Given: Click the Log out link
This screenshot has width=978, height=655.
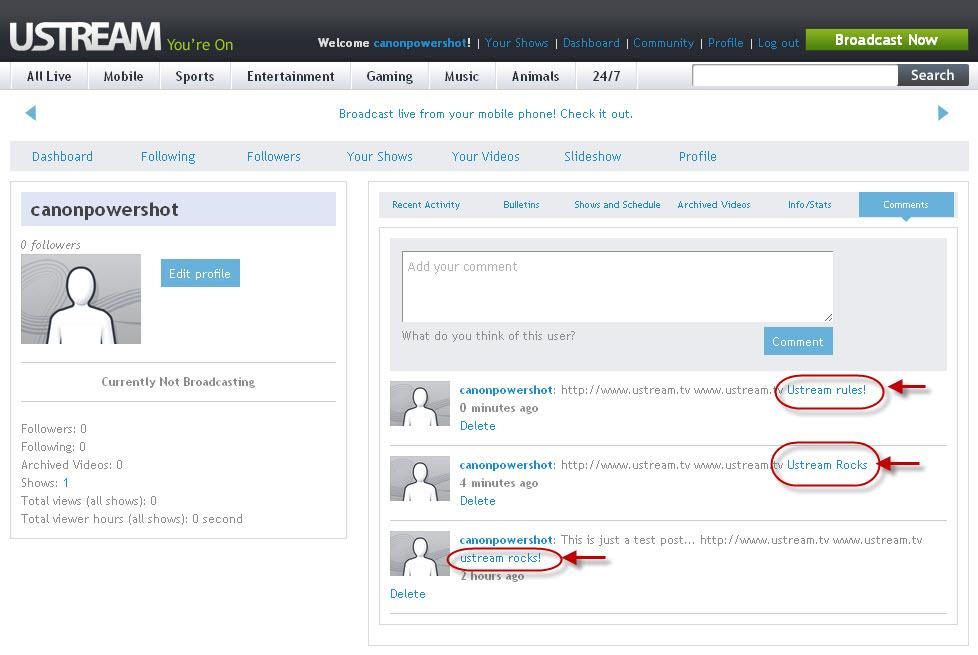Looking at the screenshot, I should pyautogui.click(x=778, y=43).
